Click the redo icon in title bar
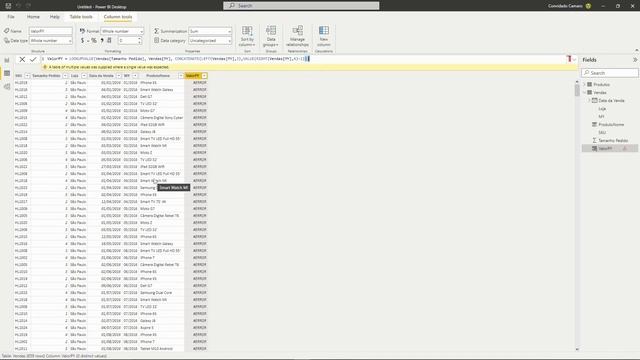The image size is (640, 360). click(28, 6)
